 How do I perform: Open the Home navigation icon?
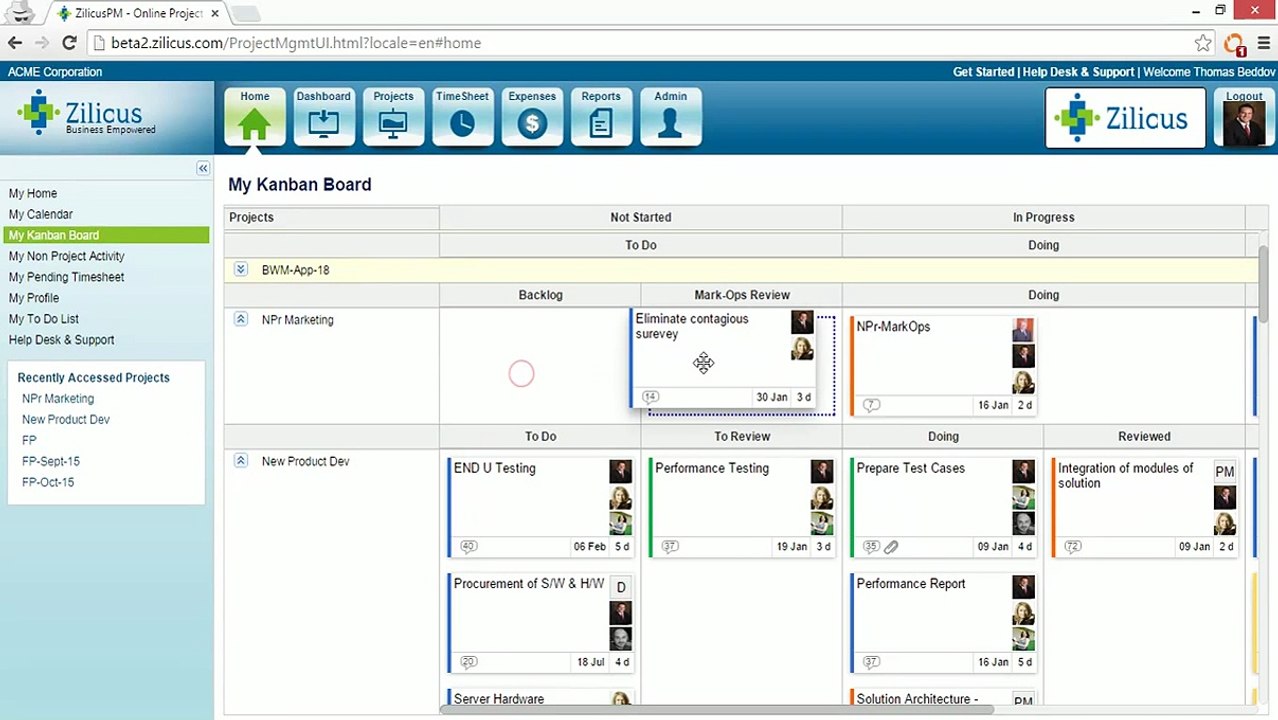(x=254, y=117)
